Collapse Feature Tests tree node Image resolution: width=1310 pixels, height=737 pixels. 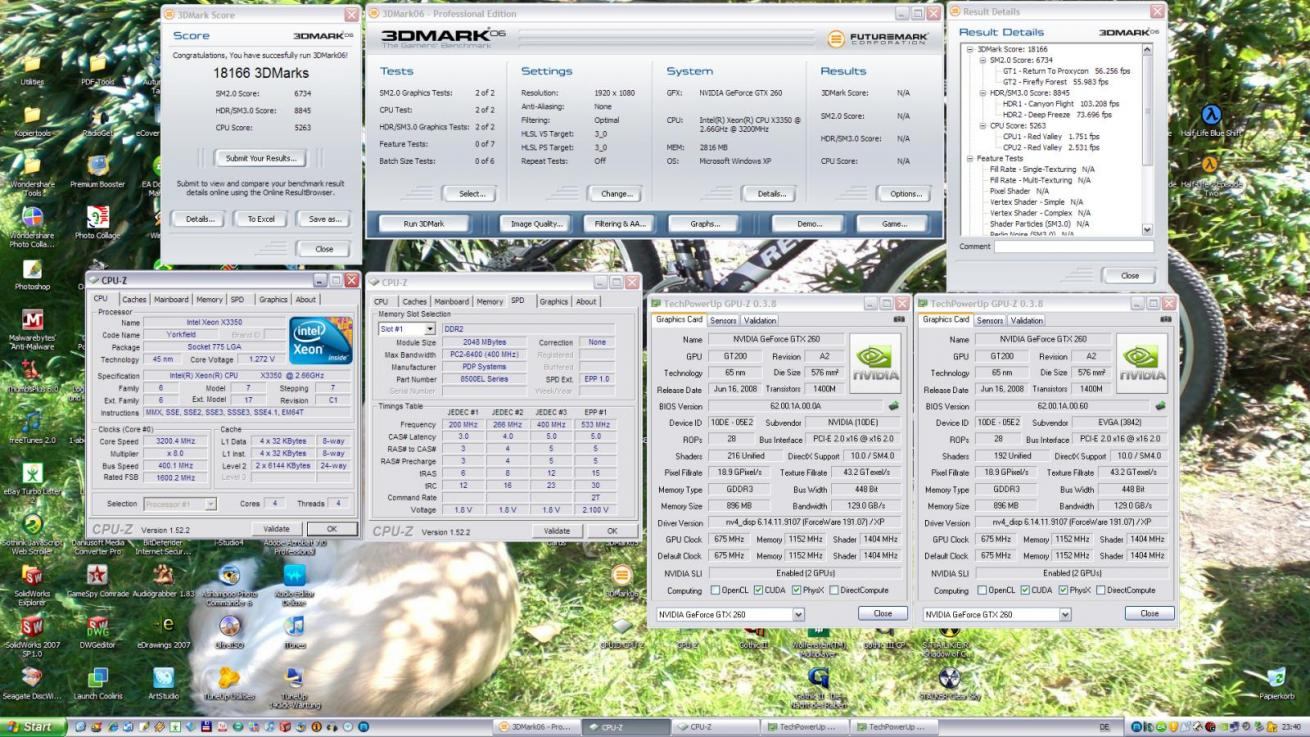(x=970, y=159)
